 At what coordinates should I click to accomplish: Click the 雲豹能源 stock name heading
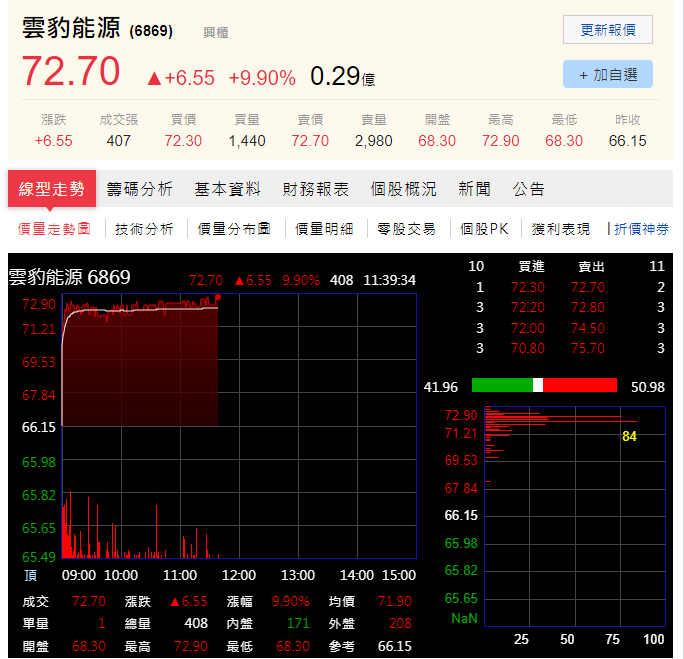click(x=71, y=28)
